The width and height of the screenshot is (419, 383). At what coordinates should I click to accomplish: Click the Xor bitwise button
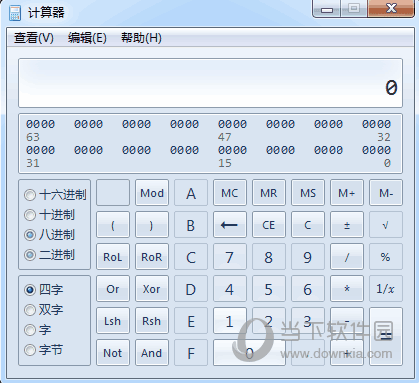tap(152, 289)
